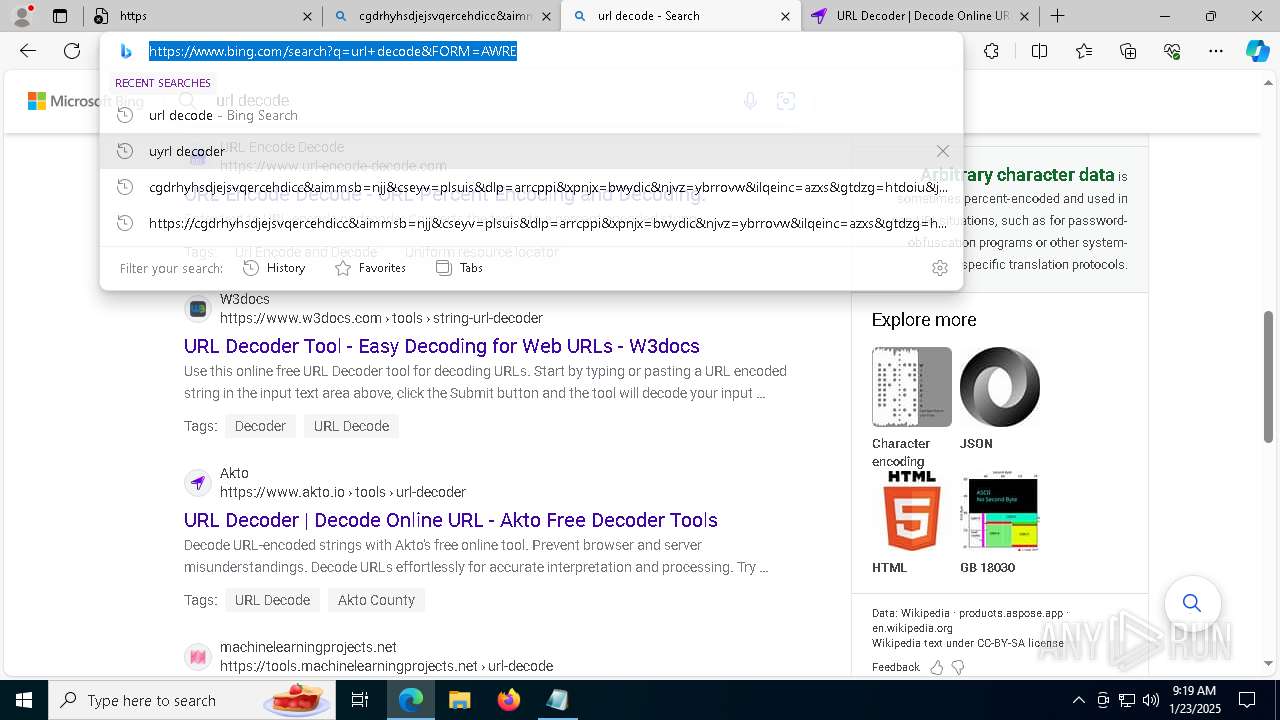Open search bar settings gear icon

(x=939, y=268)
